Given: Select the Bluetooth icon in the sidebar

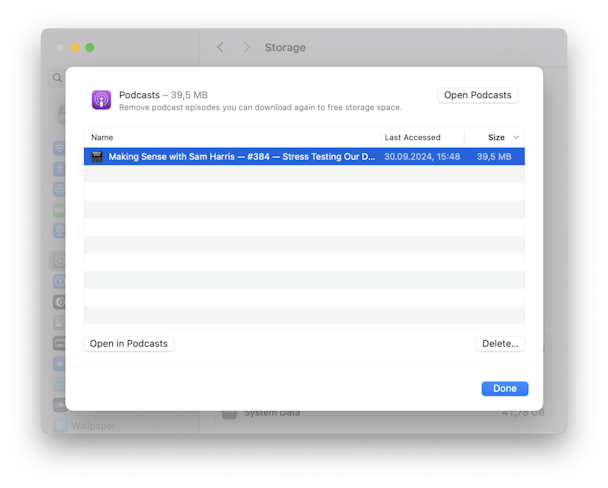Looking at the screenshot, I should click(59, 169).
